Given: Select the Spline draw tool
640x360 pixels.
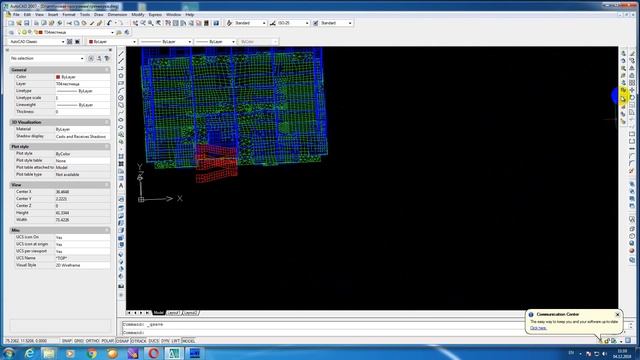Looking at the screenshot, I should pos(121,112).
